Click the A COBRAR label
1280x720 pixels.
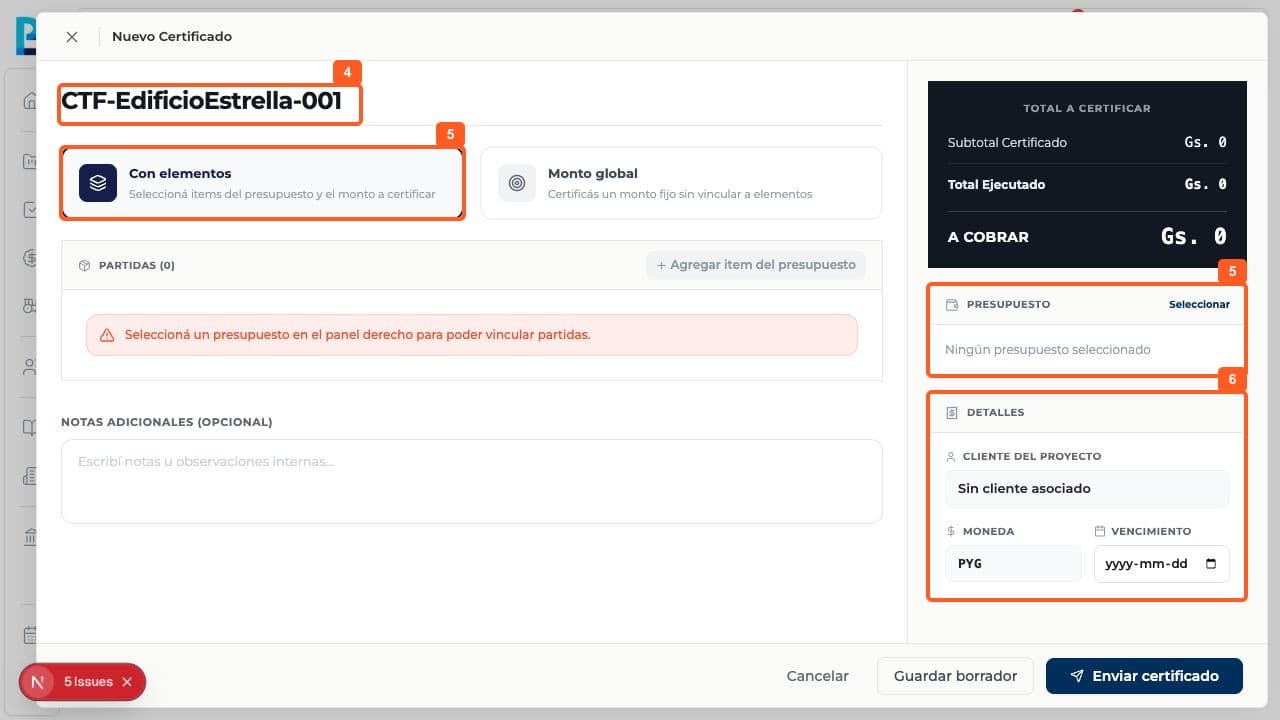click(x=988, y=237)
